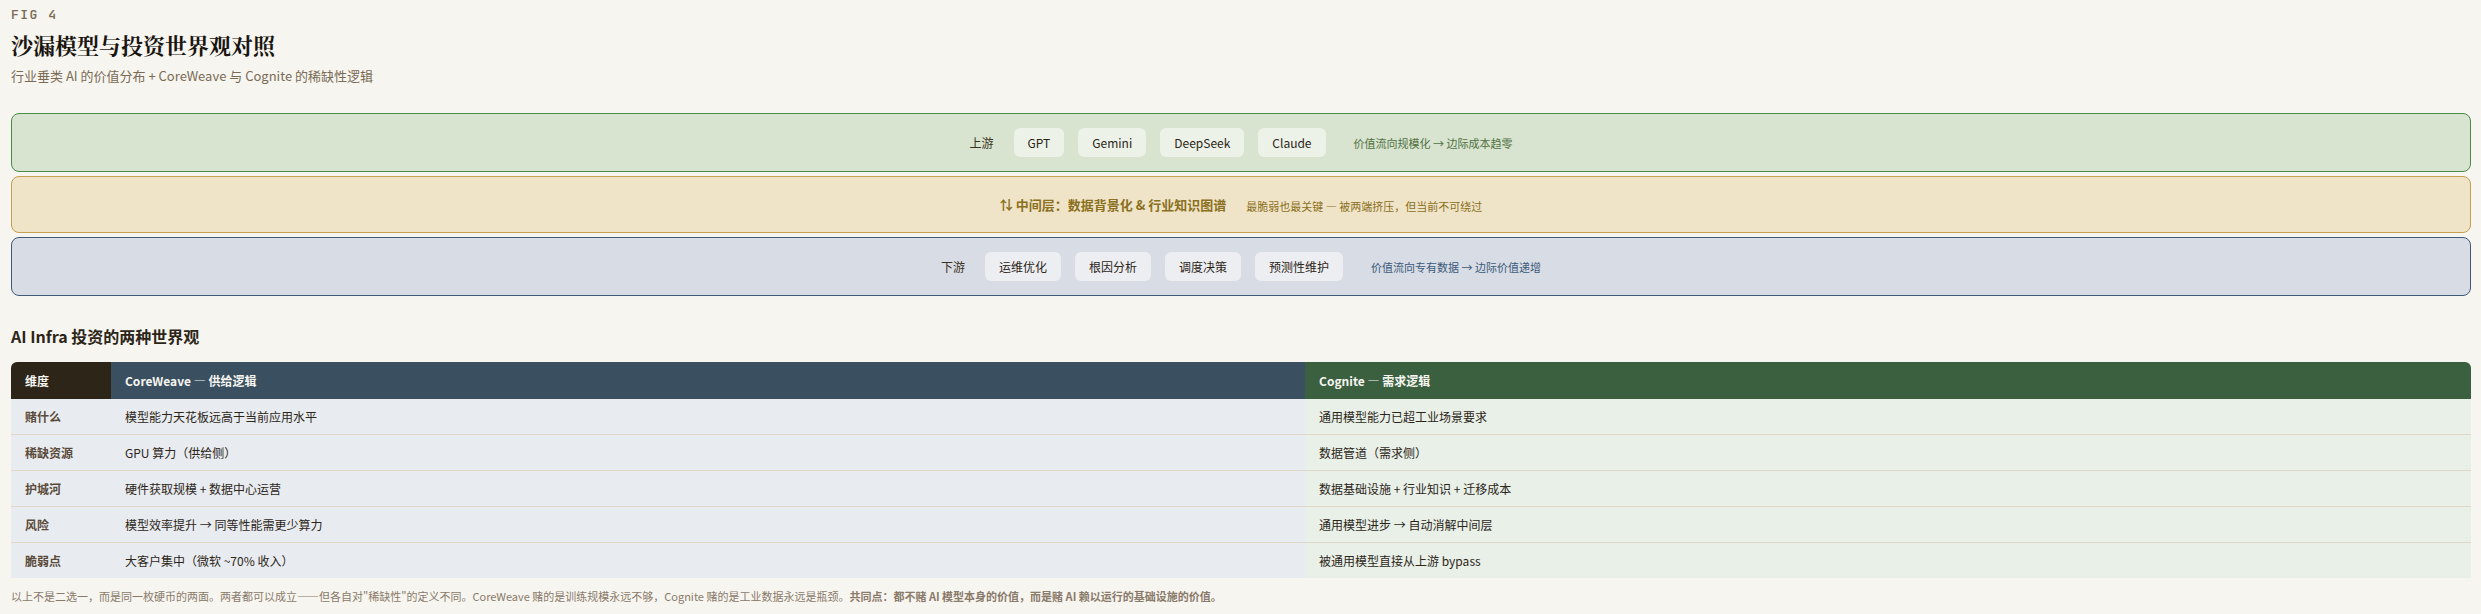
Task: Click the 调度决策 chip
Action: tap(1203, 267)
